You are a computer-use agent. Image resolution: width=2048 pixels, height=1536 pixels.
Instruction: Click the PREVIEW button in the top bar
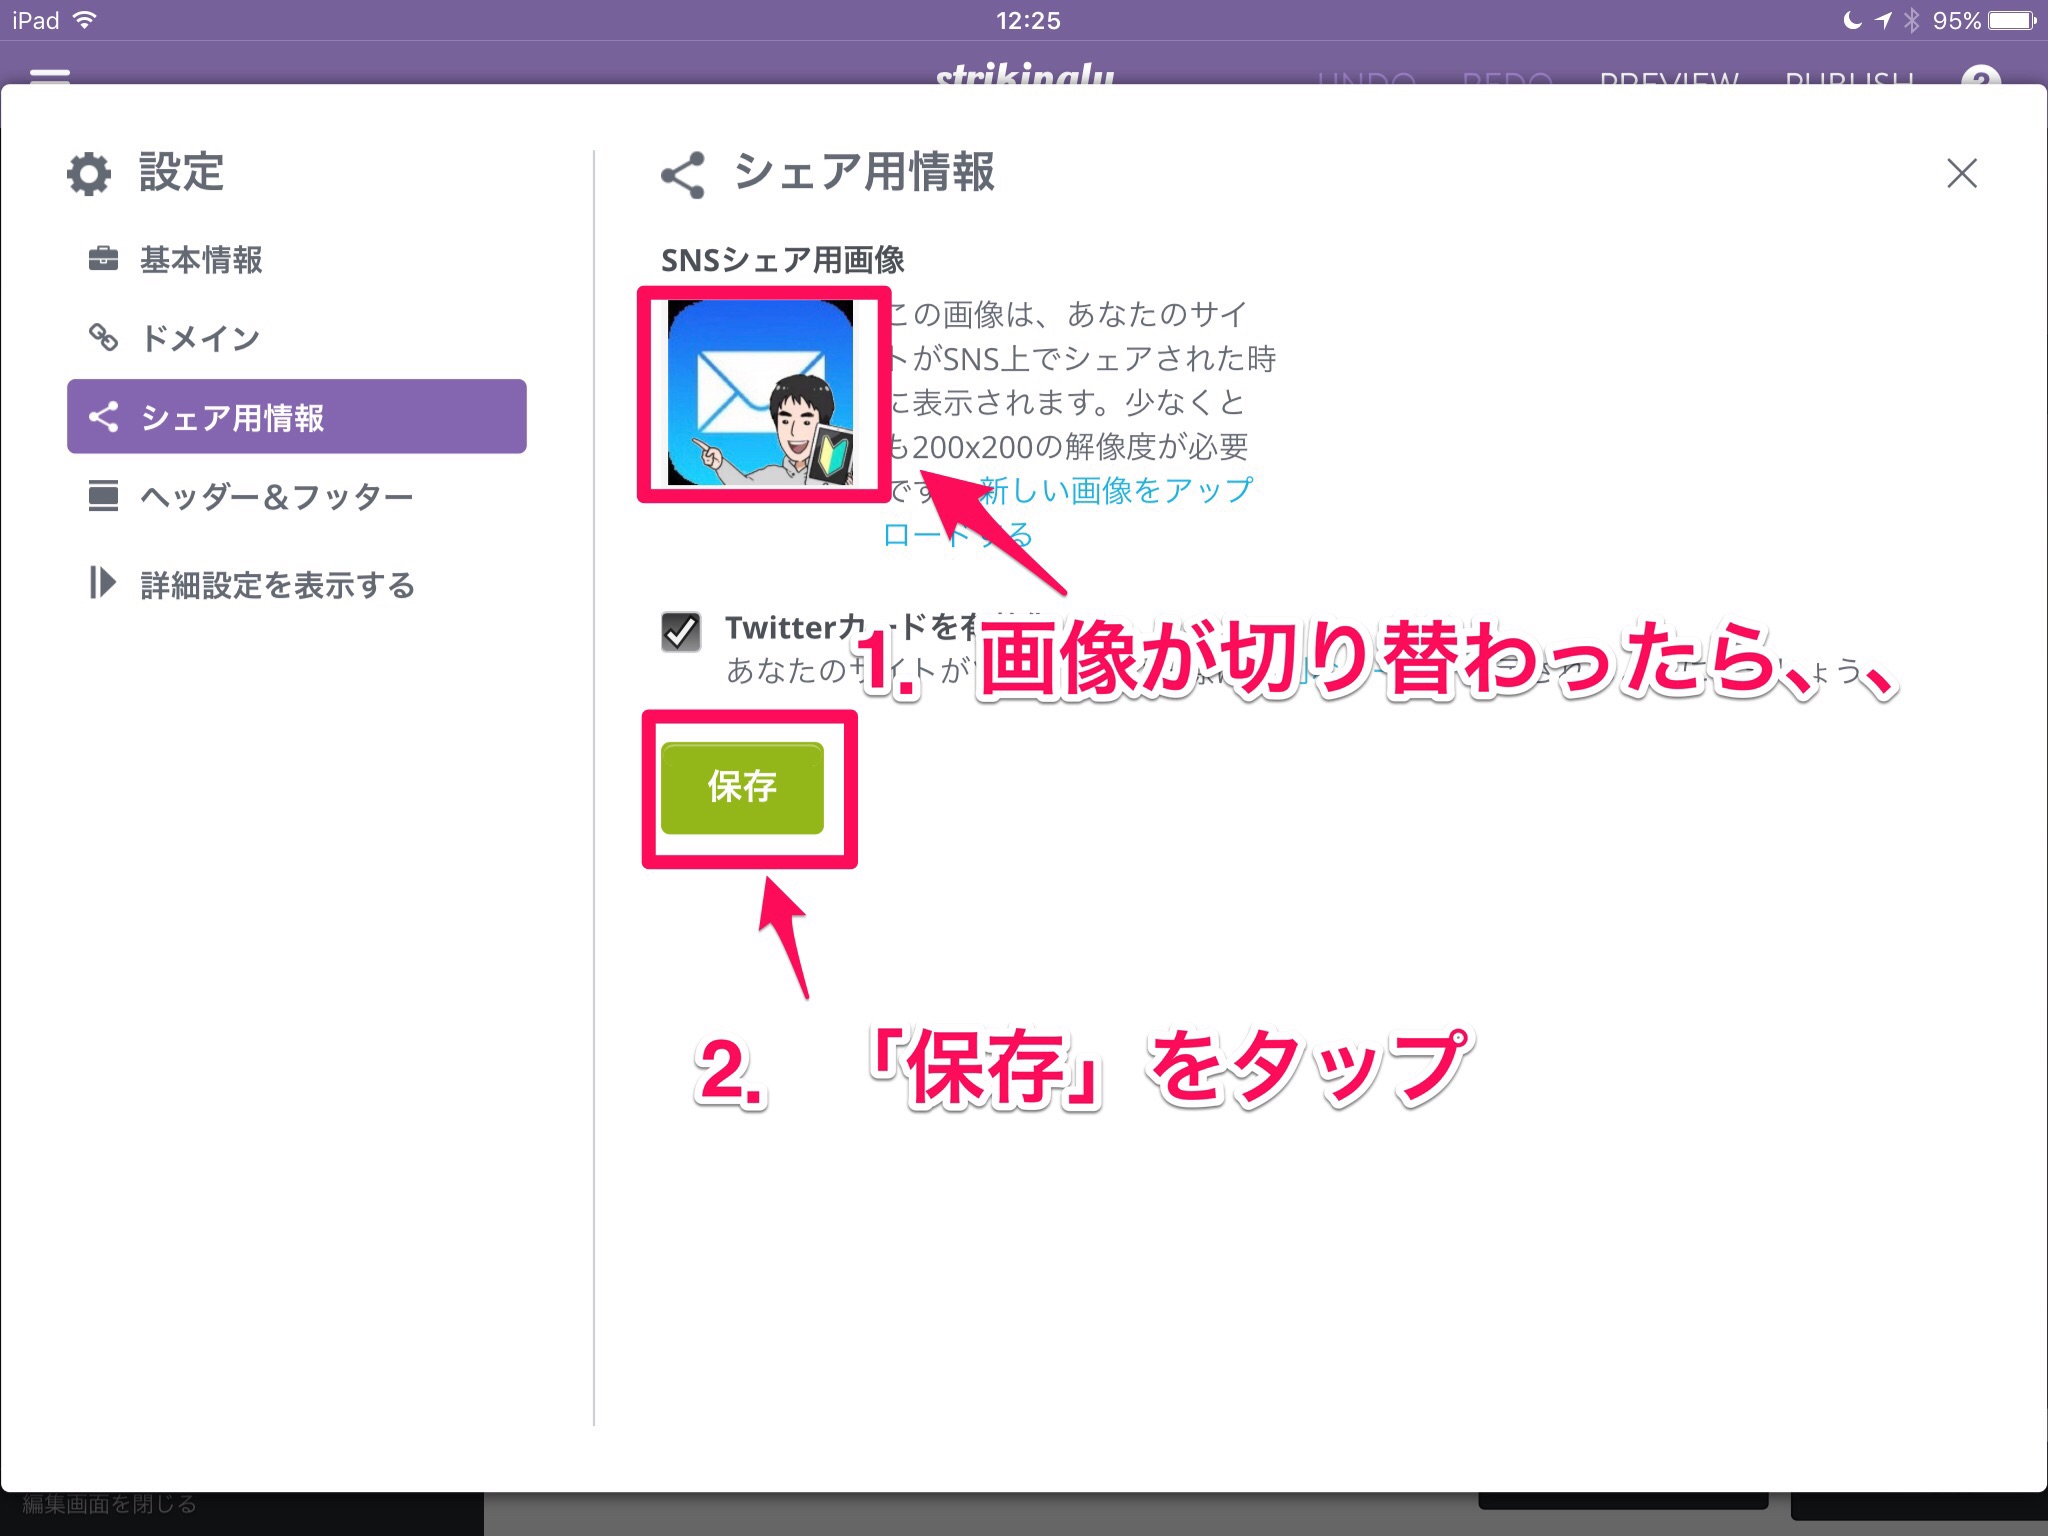click(1668, 77)
